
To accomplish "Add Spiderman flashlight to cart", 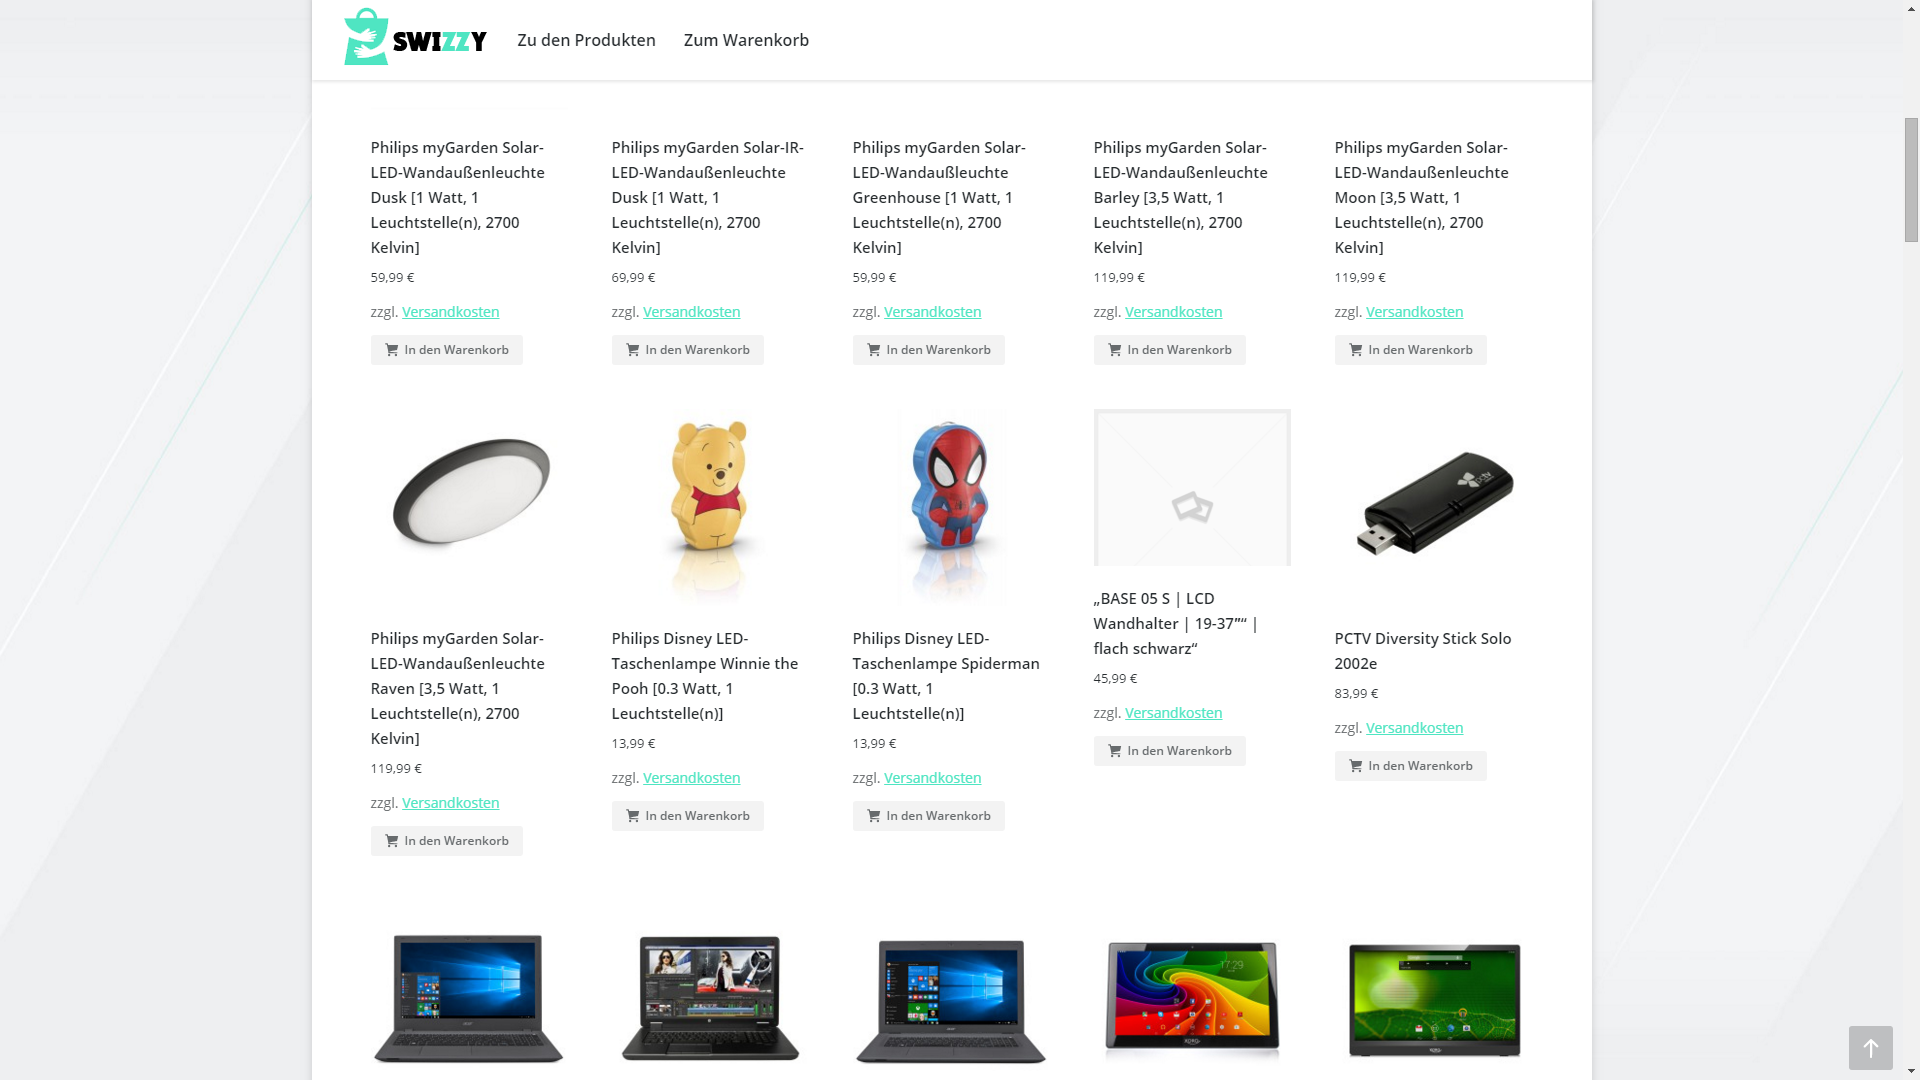I will tap(928, 816).
